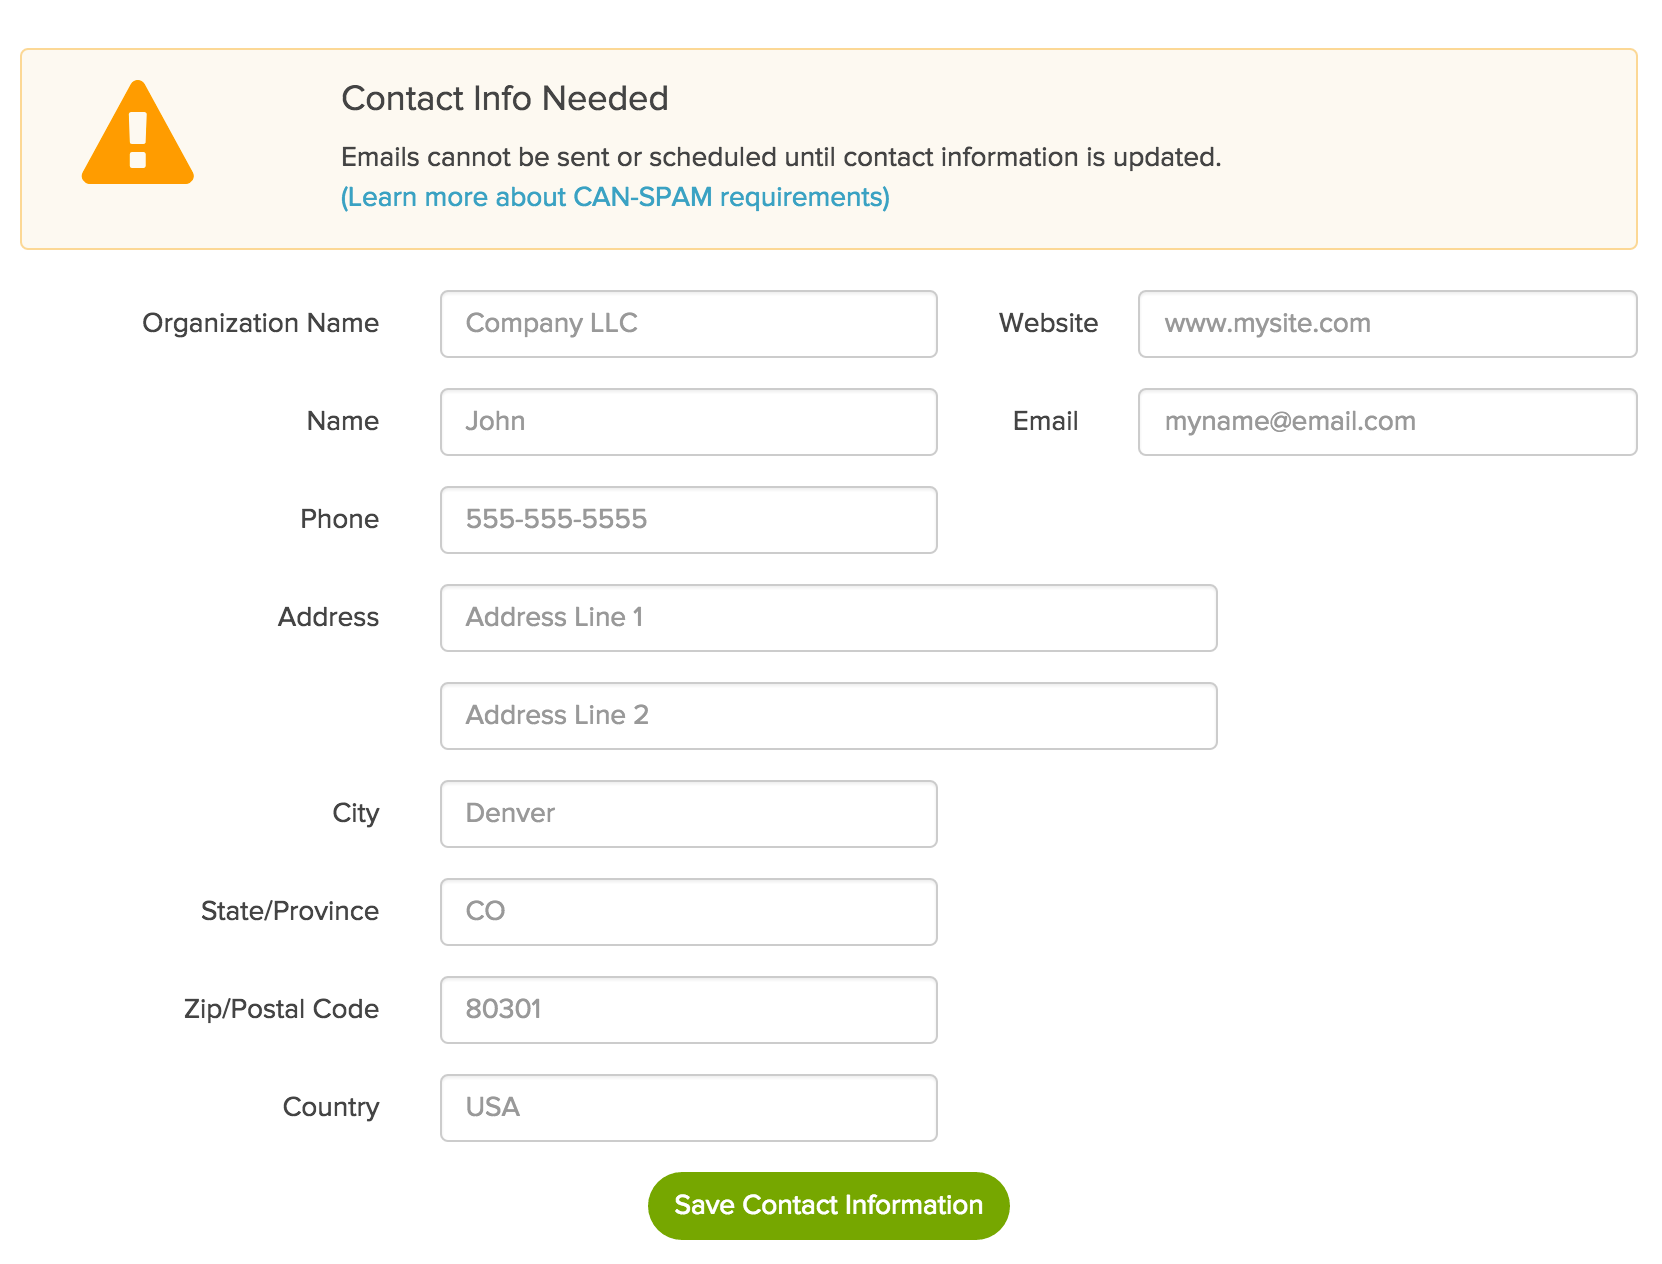Click the Phone number input field
1662x1264 pixels.
point(688,520)
